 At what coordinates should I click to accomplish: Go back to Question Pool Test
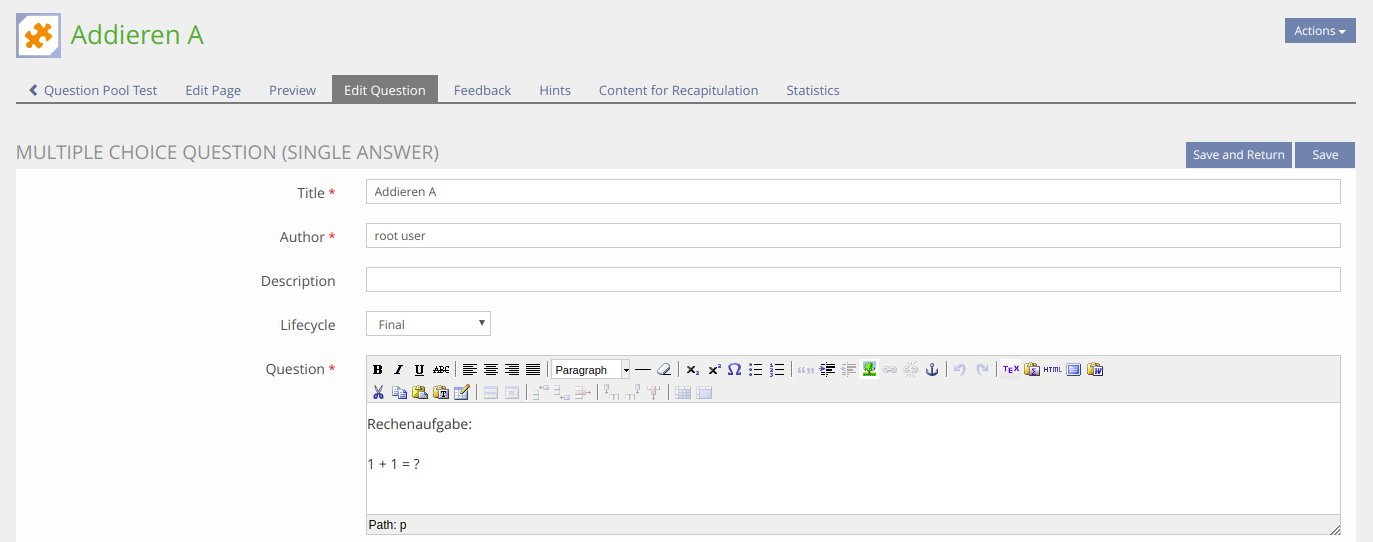point(93,90)
